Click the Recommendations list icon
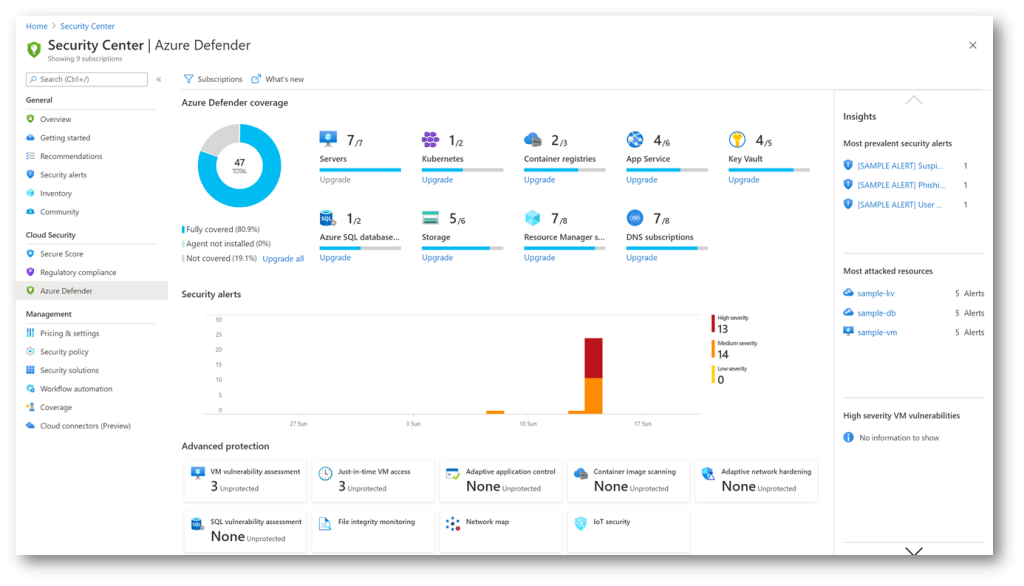 coord(30,155)
